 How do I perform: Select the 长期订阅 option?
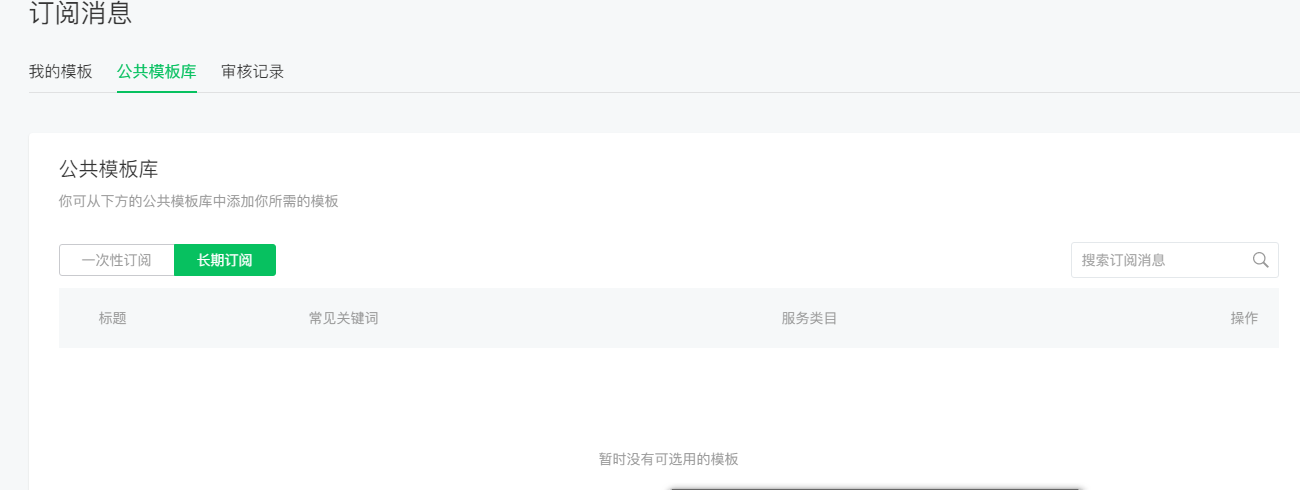click(225, 260)
